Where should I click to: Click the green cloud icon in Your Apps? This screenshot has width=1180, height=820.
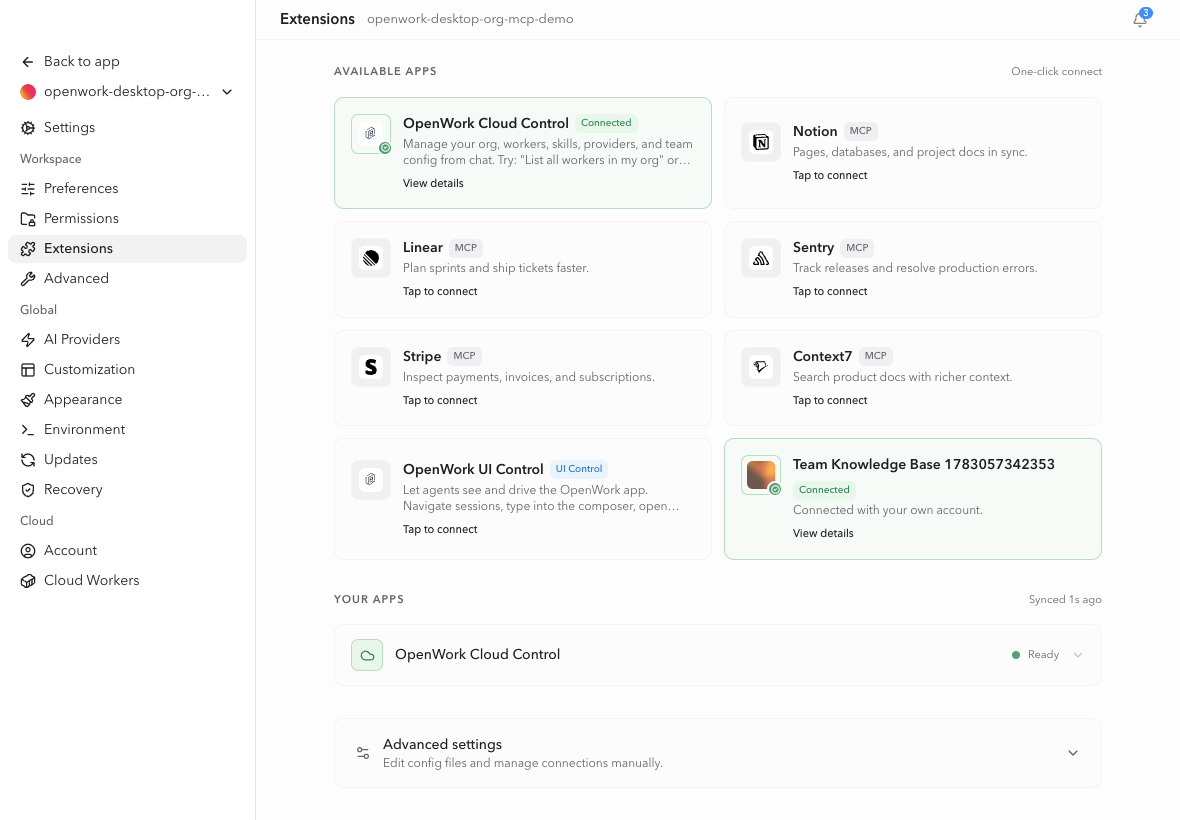coord(367,655)
